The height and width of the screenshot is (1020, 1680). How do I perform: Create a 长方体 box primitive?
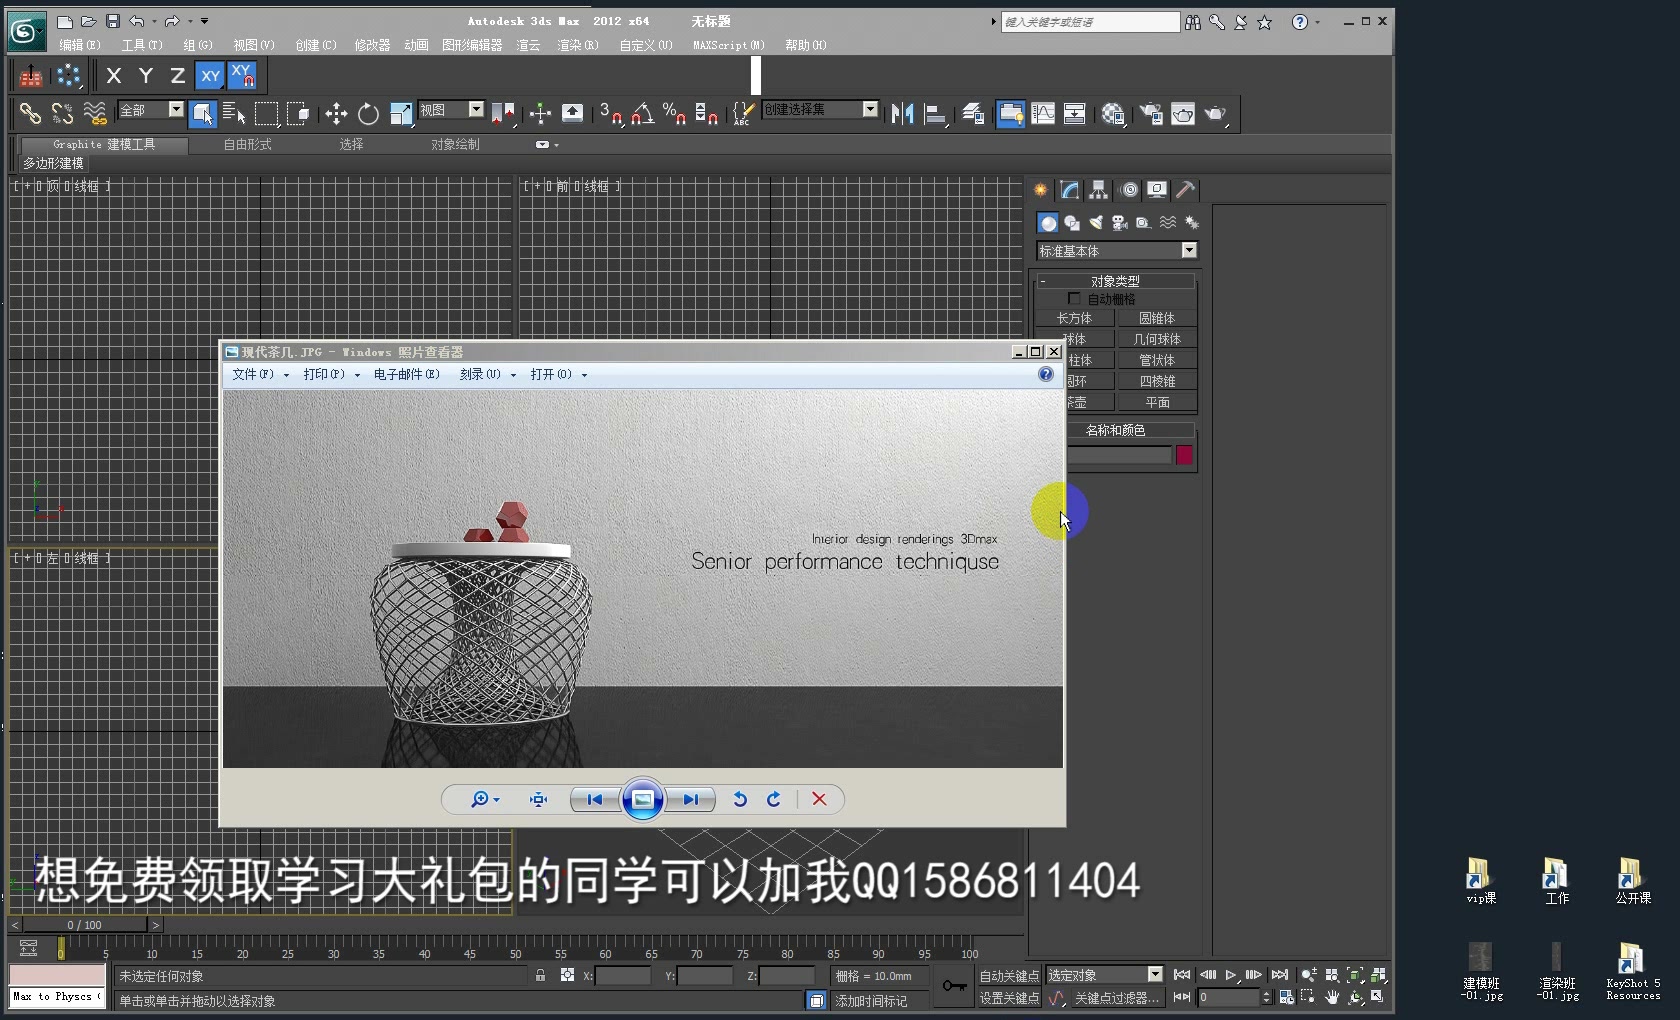click(x=1075, y=318)
